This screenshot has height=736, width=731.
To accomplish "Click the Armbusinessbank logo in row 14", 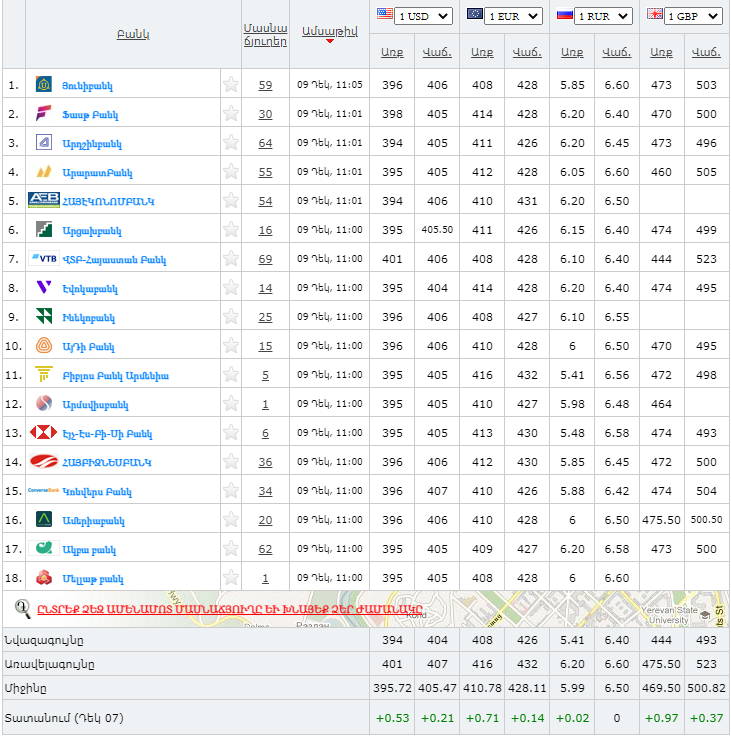I will pyautogui.click(x=44, y=461).
